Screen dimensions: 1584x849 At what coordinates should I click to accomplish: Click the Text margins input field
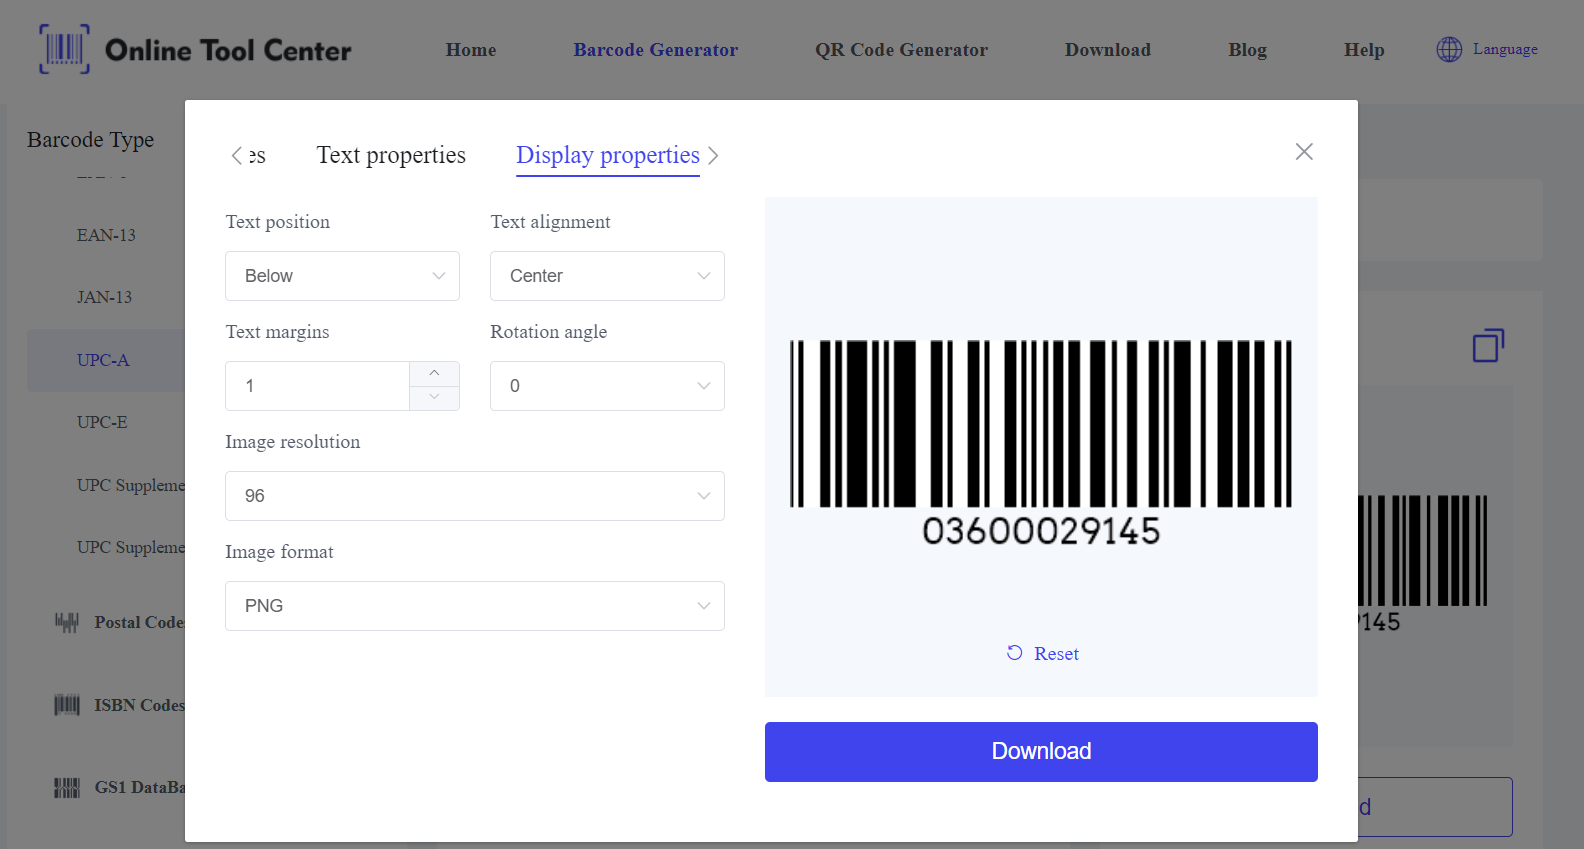317,386
